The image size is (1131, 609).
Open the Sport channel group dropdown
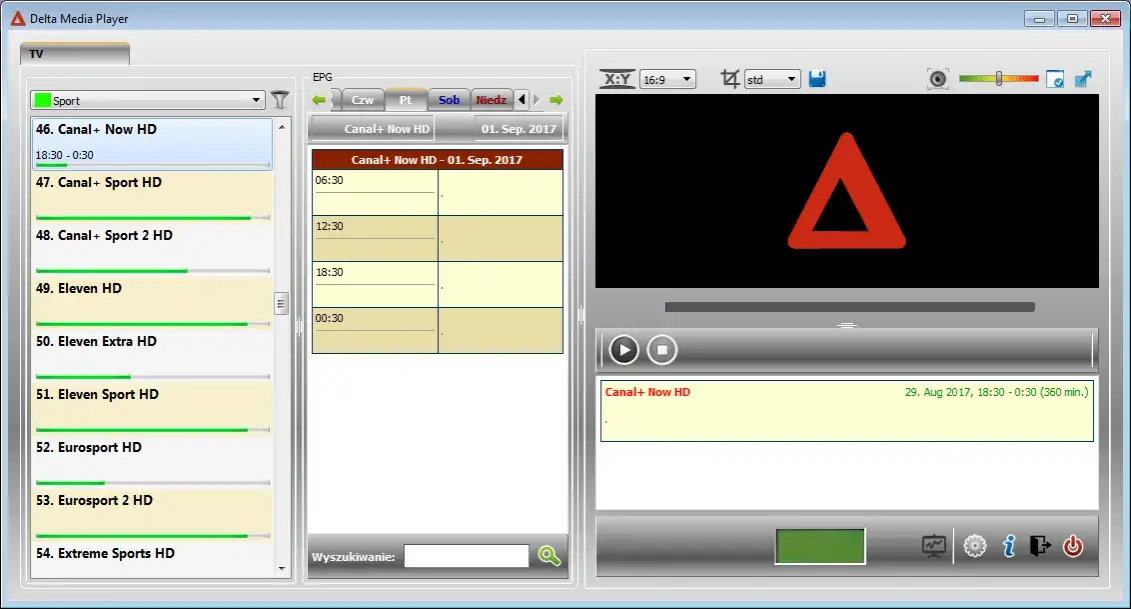click(x=145, y=100)
